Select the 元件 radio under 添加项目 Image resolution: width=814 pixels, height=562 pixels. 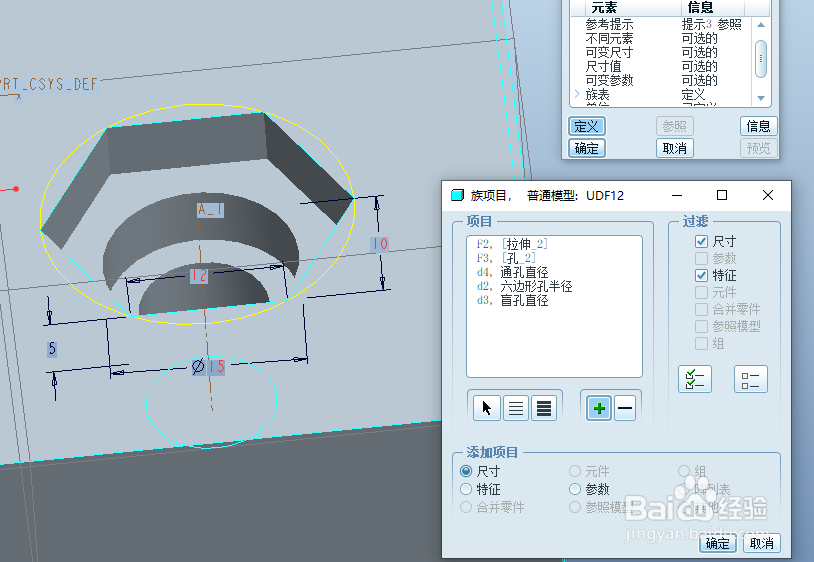pos(575,471)
